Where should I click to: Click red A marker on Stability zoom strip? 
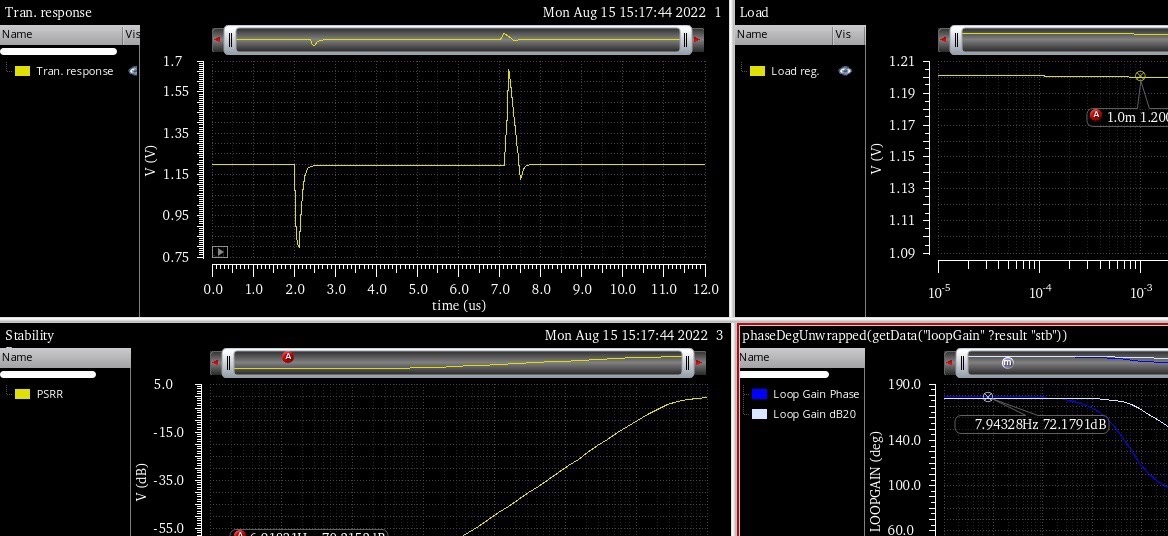[288, 357]
